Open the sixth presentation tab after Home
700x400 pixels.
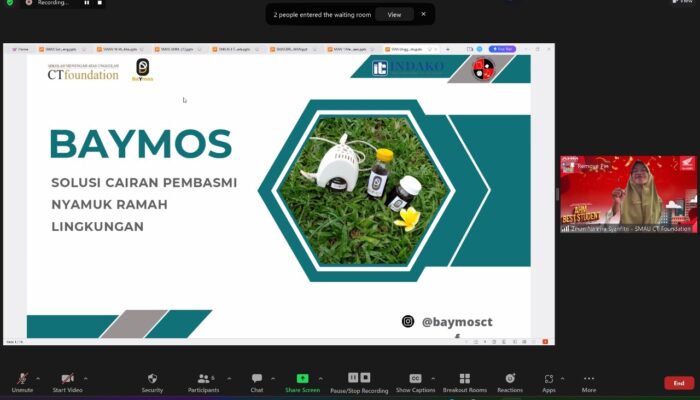point(351,50)
